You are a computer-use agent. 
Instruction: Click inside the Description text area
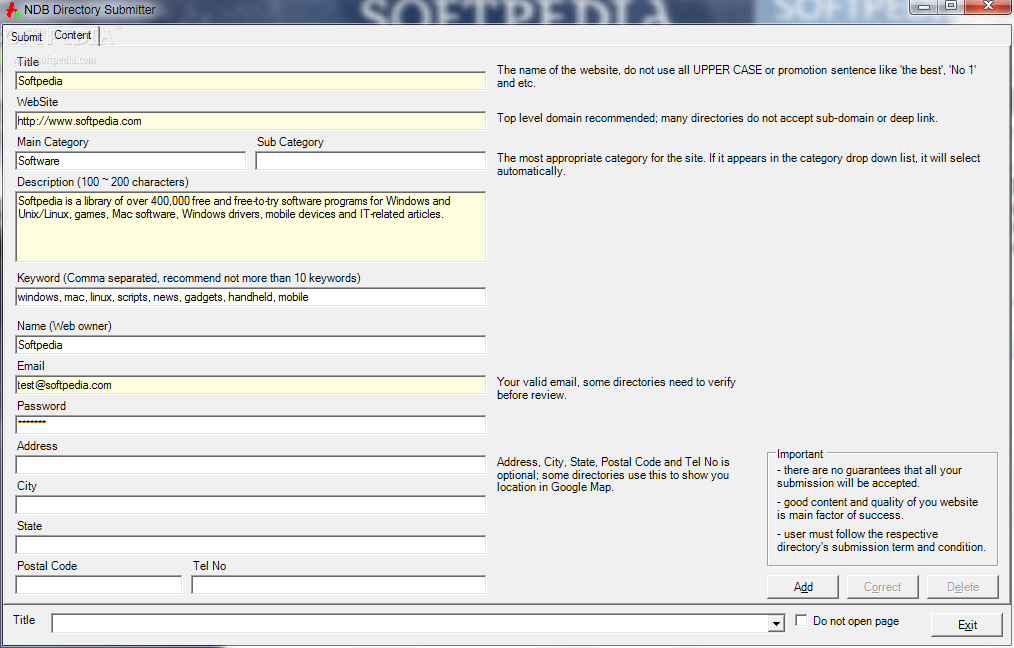(x=250, y=227)
